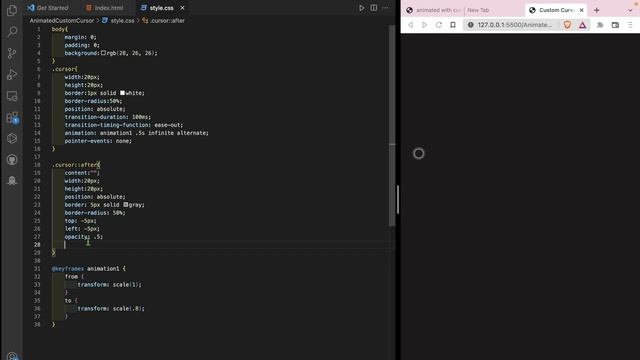640x360 pixels.
Task: Click the 'transition-duration: 100ms;' line
Action: [x=108, y=117]
